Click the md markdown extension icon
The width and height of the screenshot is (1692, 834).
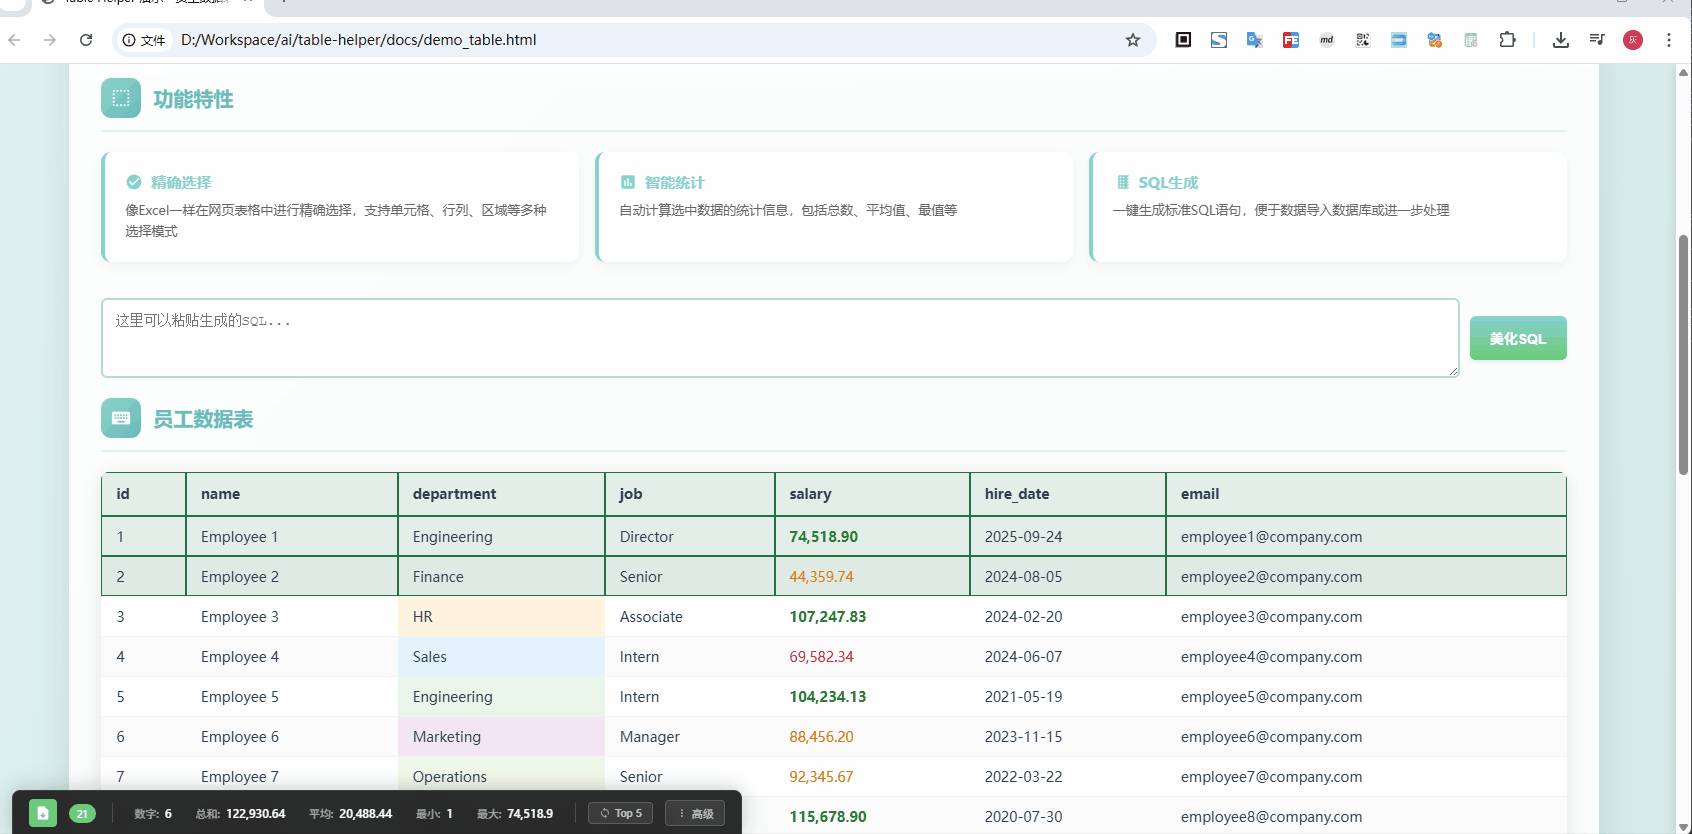pos(1326,40)
